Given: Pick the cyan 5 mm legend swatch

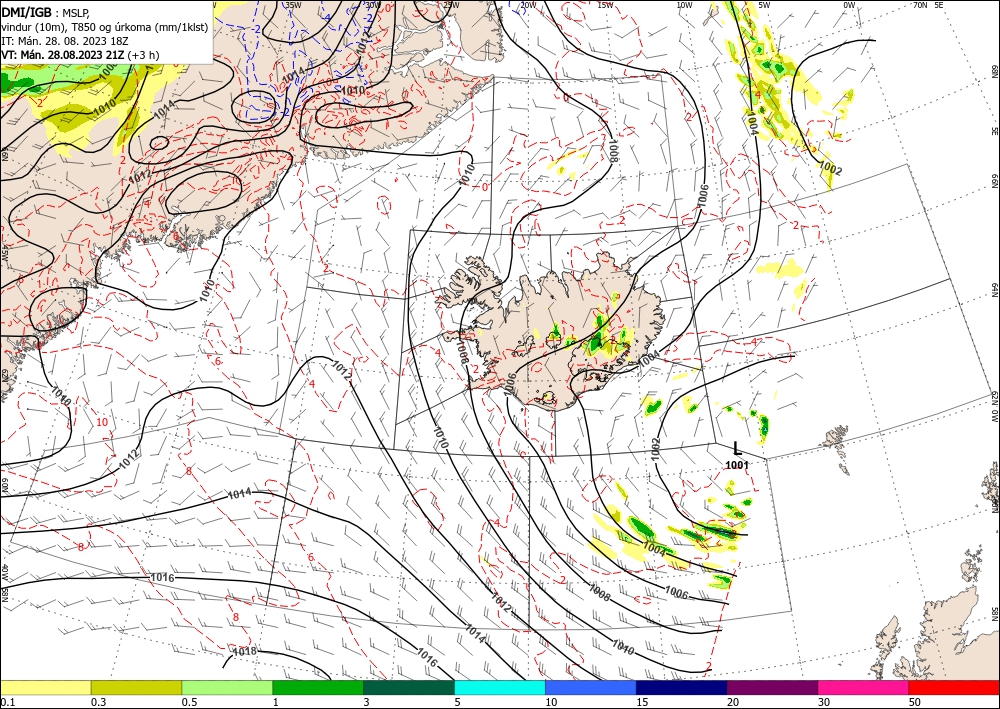Looking at the screenshot, I should click(500, 687).
